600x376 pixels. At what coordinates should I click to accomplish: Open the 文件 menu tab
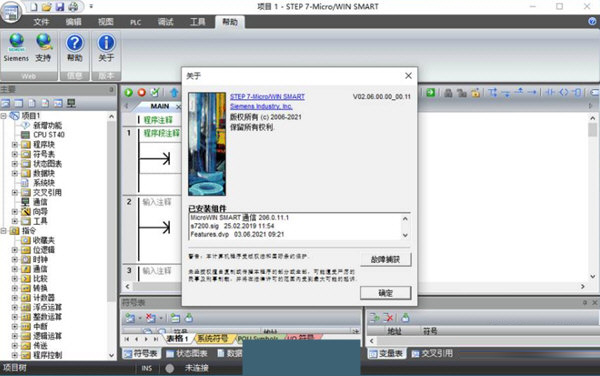tap(41, 22)
